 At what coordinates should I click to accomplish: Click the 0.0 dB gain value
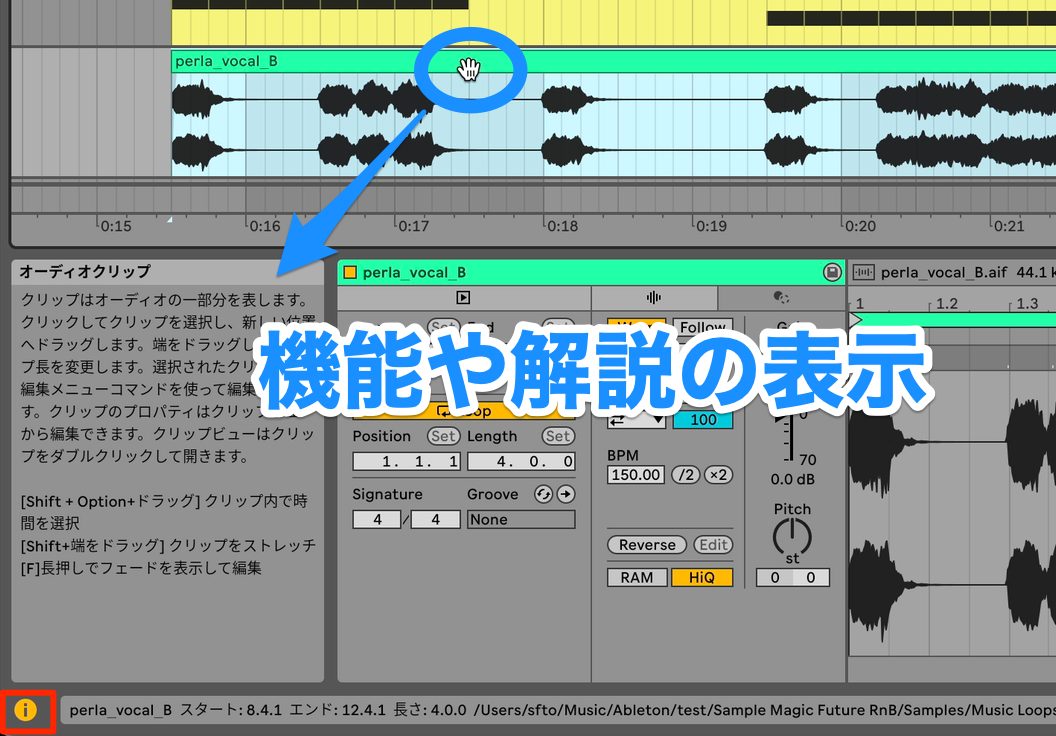793,479
